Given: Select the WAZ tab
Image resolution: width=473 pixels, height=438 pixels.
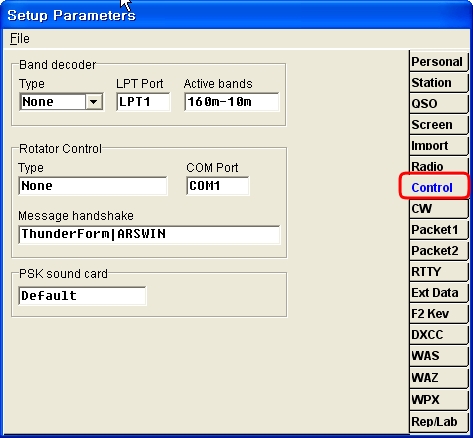Looking at the screenshot, I should point(438,378).
